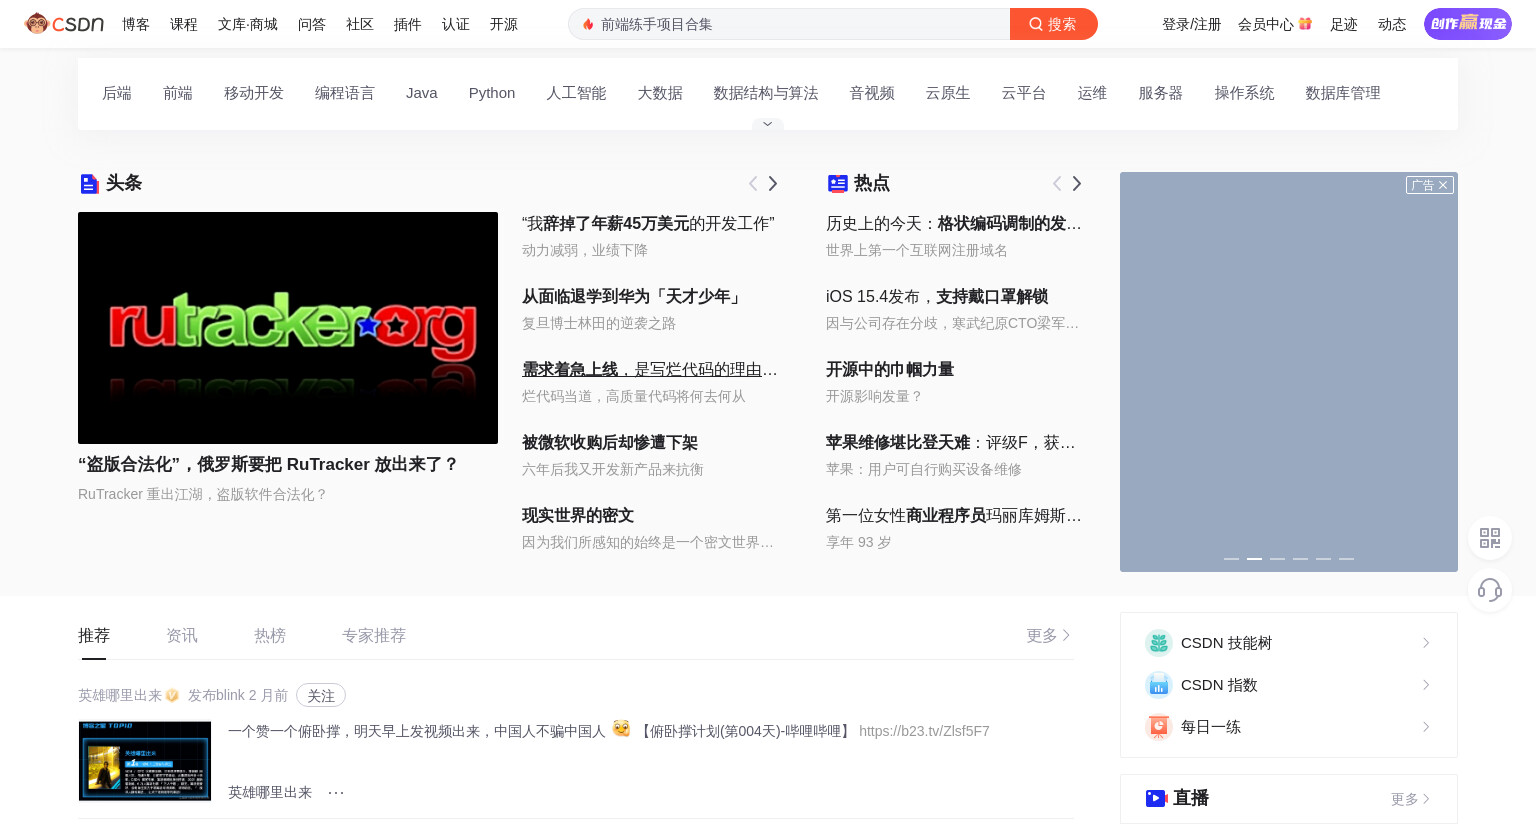The height and width of the screenshot is (824, 1536).
Task: Select the 移动开发 category
Action: (x=254, y=93)
